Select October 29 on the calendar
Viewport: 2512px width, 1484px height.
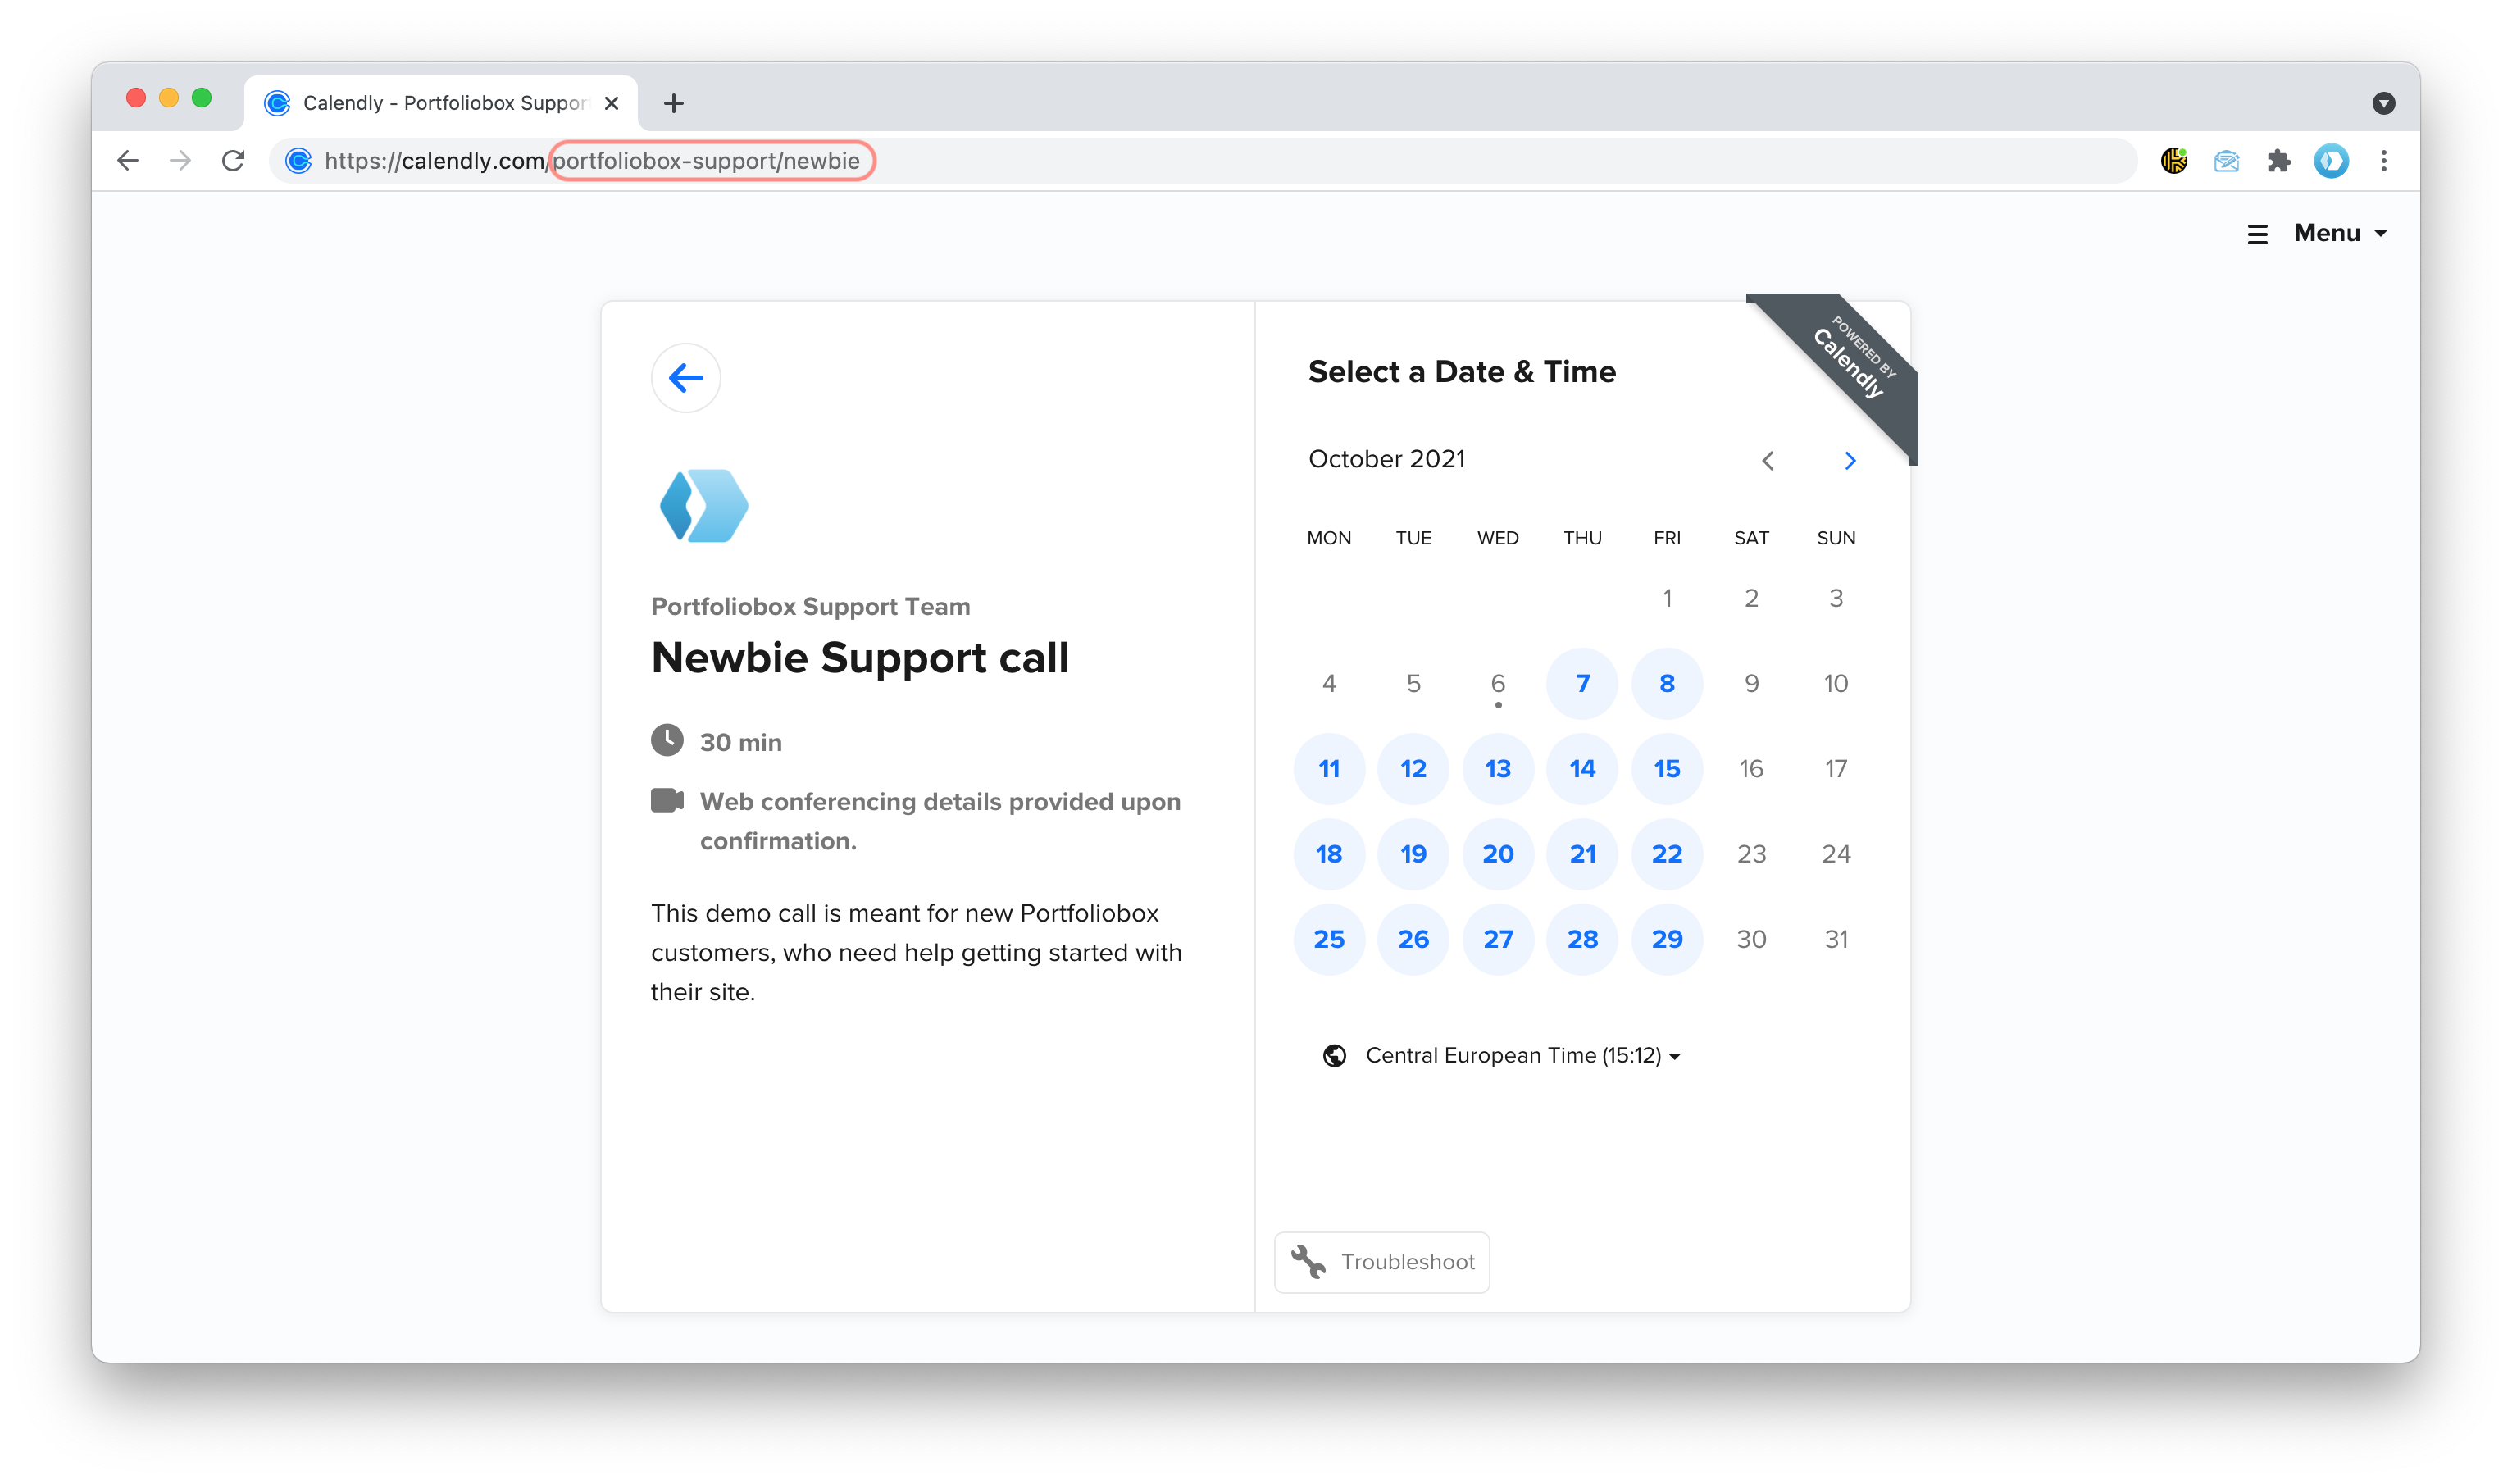tap(1666, 938)
